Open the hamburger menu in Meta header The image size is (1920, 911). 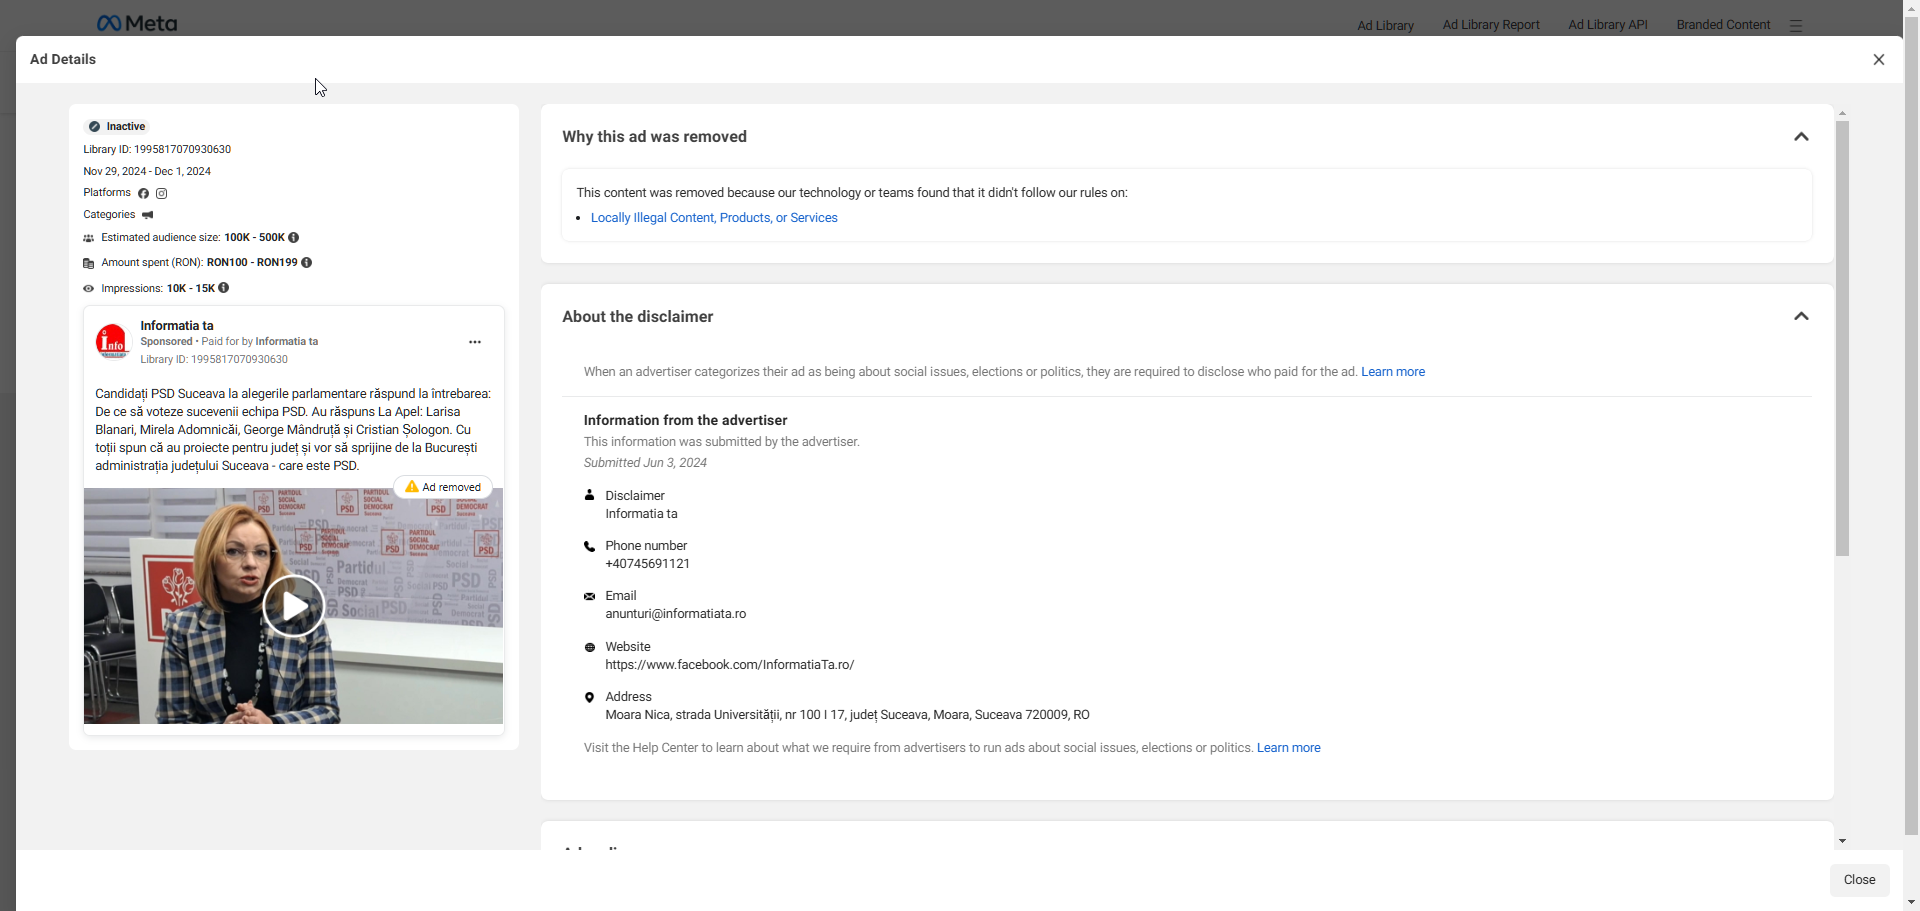(1796, 26)
